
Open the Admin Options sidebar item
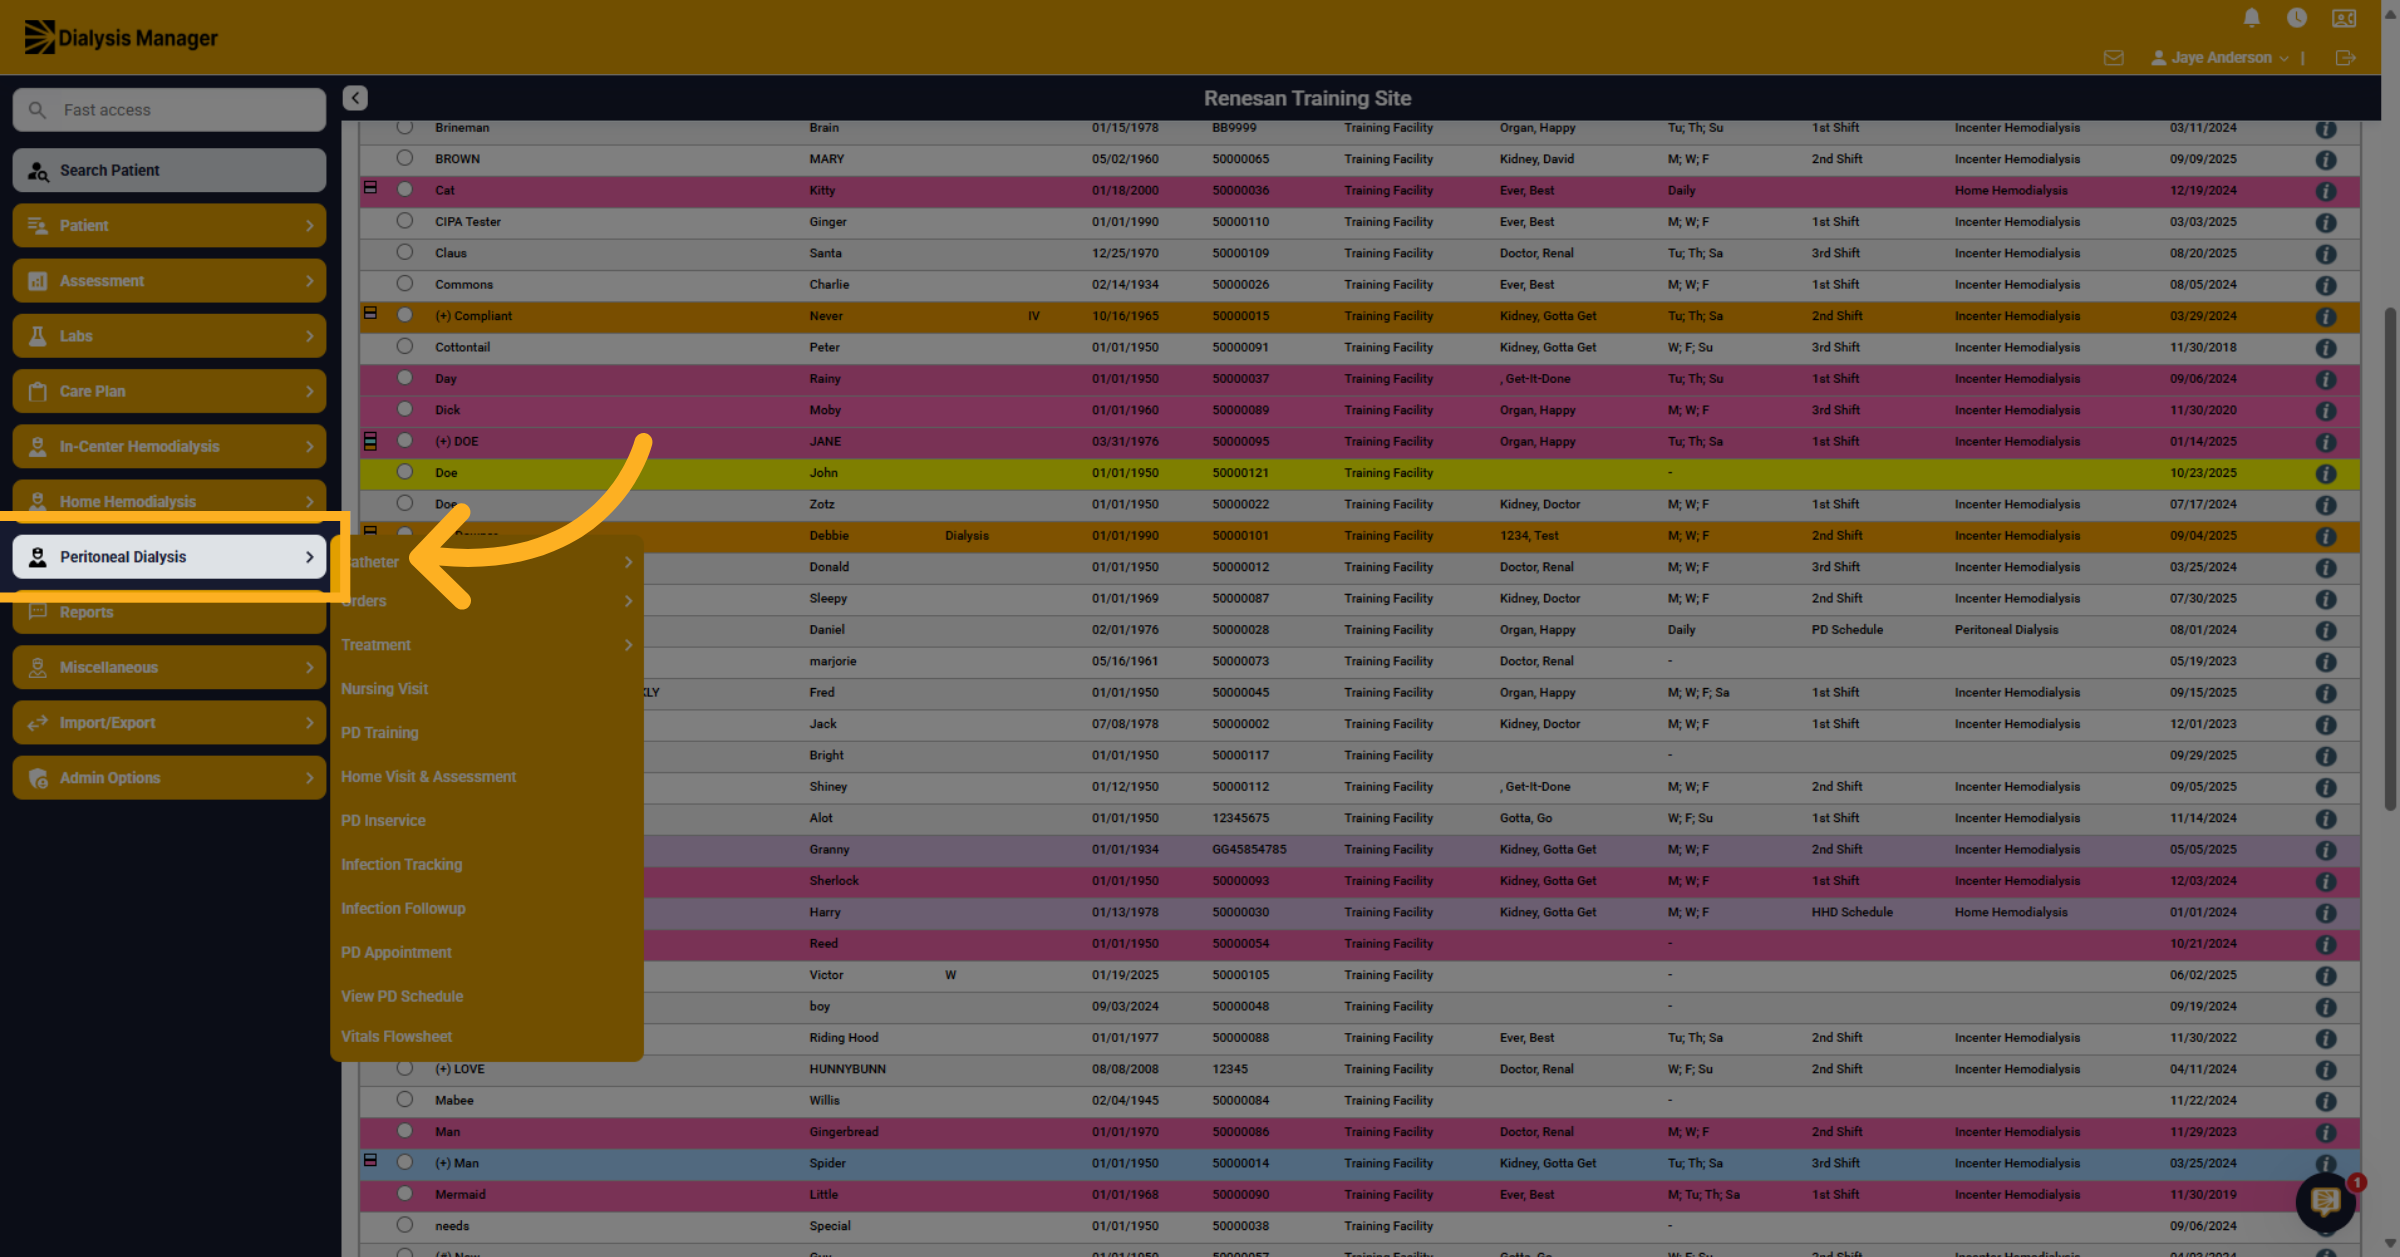[x=169, y=778]
